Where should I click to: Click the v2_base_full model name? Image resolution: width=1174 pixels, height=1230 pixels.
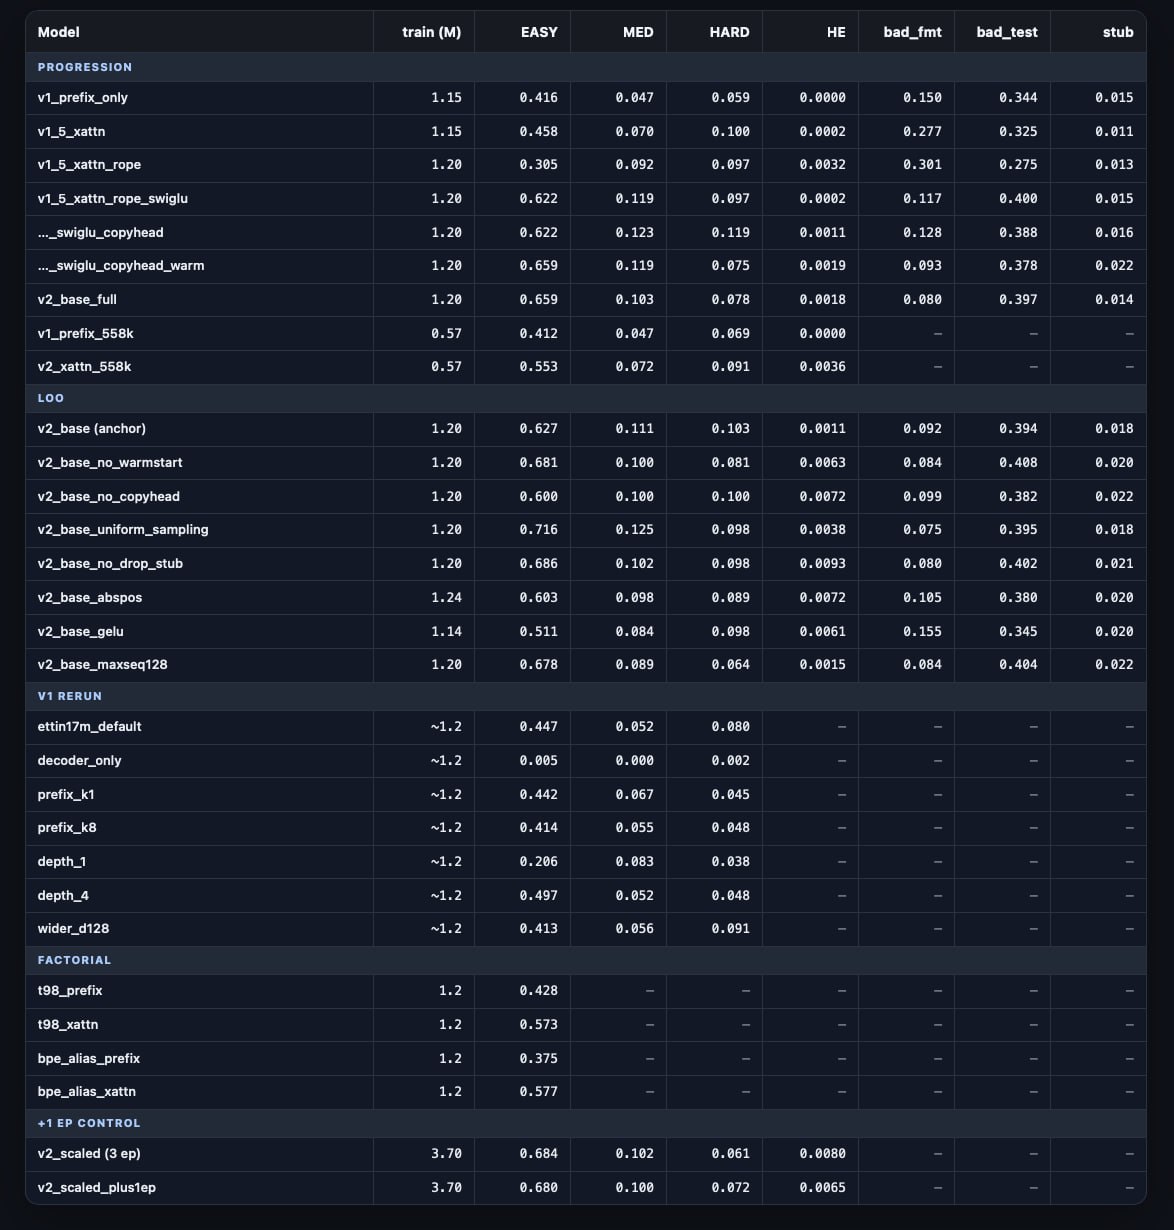pos(78,299)
